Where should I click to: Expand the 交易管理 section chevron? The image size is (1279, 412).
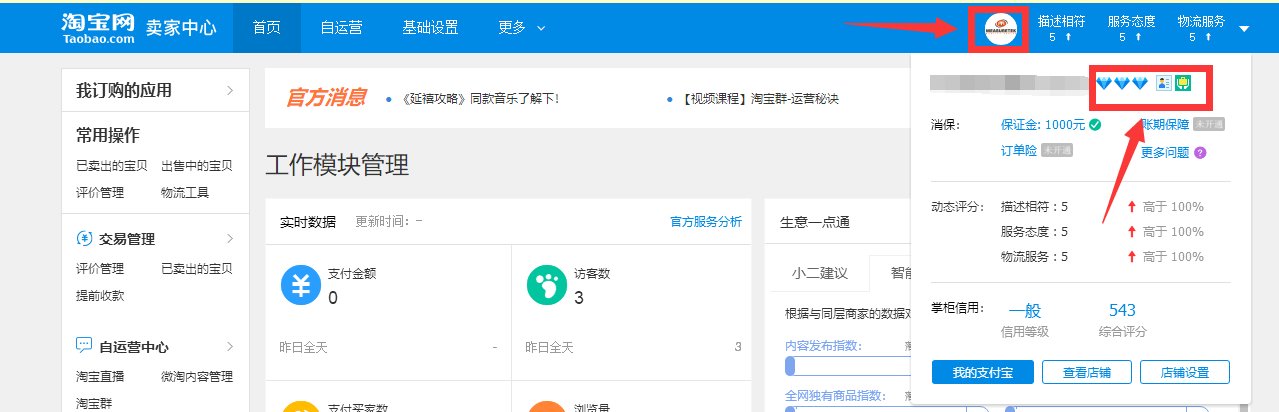coord(230,239)
